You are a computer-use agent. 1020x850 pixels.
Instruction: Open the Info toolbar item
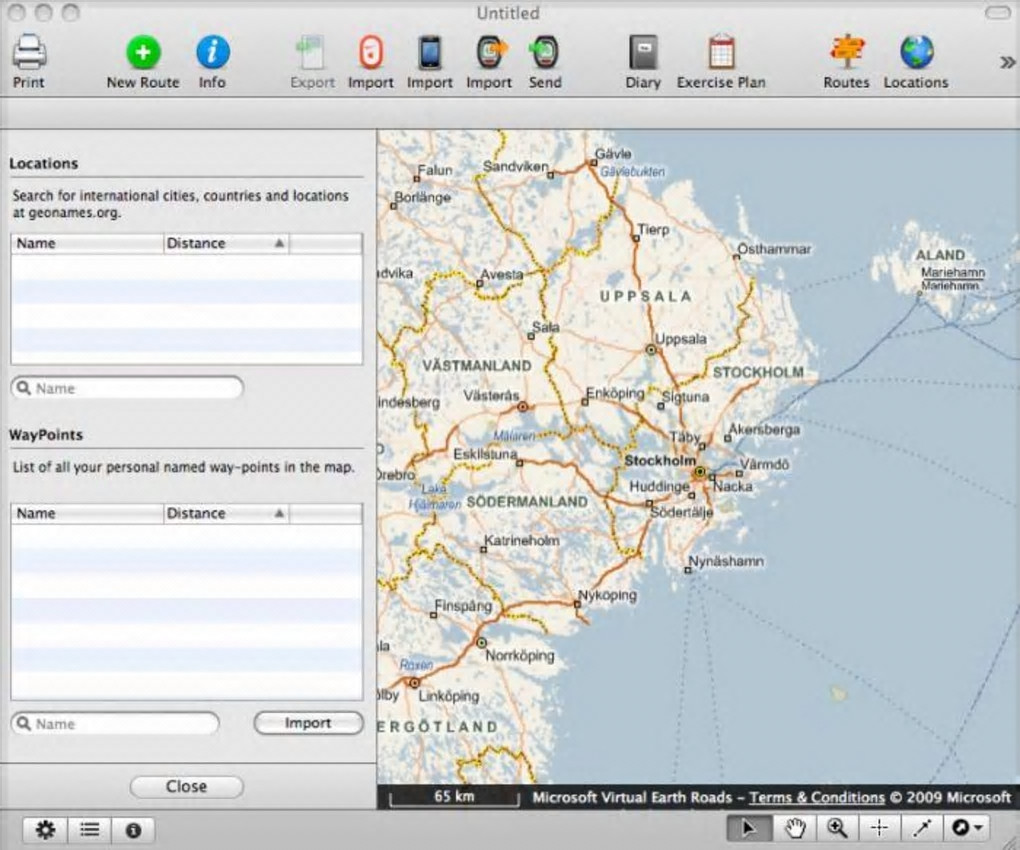pos(212,52)
